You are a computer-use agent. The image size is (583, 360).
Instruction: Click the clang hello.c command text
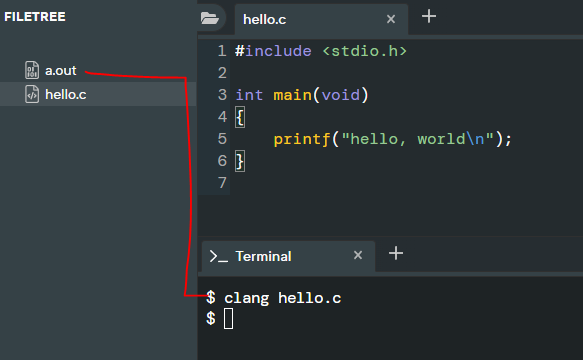[x=283, y=298]
